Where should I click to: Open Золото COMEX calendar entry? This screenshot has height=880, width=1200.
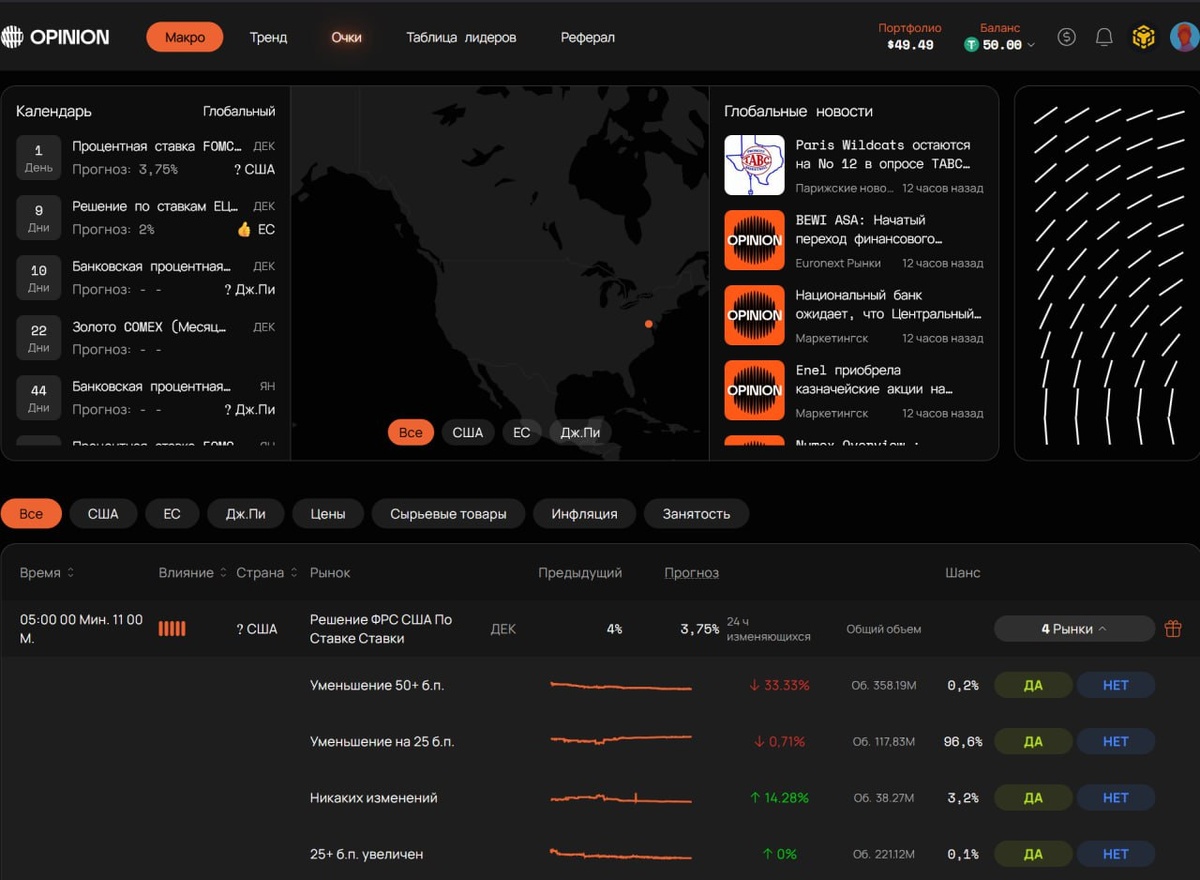(145, 338)
